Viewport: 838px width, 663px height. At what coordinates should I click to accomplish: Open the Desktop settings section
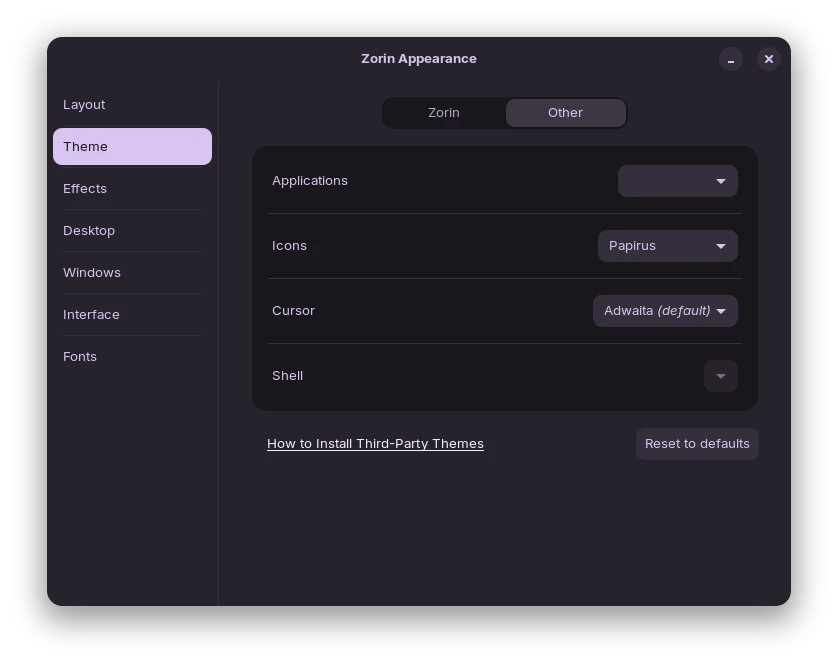pos(89,231)
